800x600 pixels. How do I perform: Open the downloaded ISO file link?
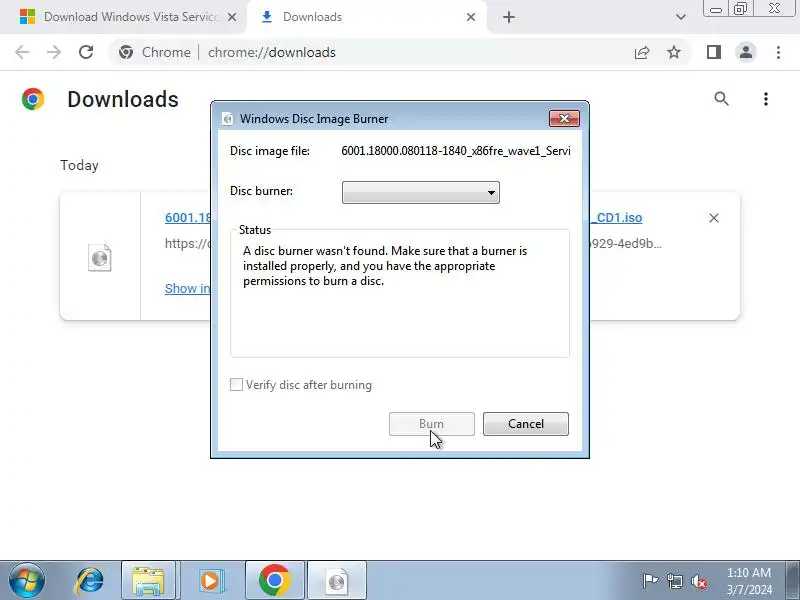tap(187, 217)
